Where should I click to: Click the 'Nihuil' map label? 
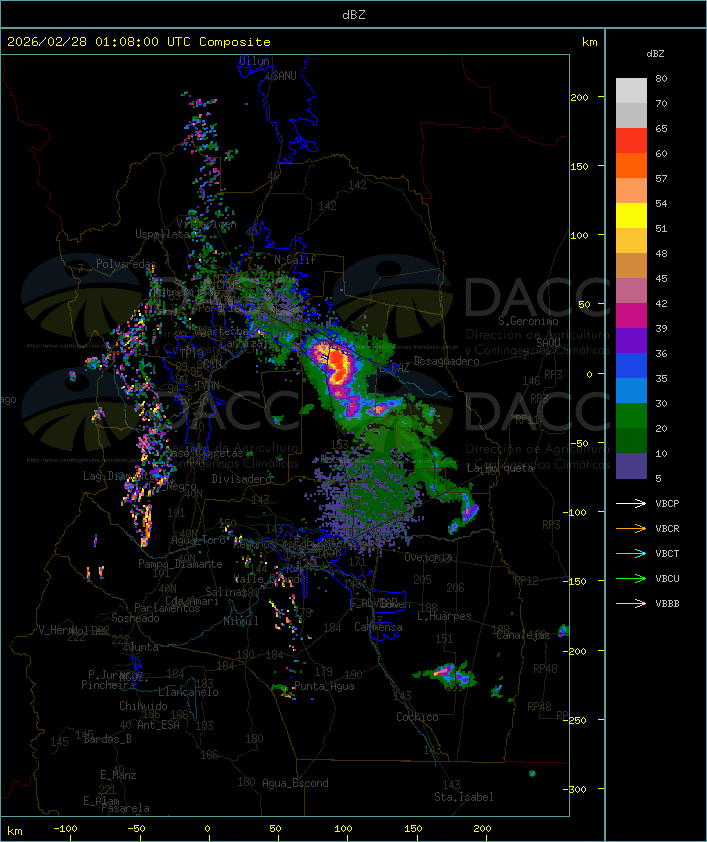click(241, 621)
